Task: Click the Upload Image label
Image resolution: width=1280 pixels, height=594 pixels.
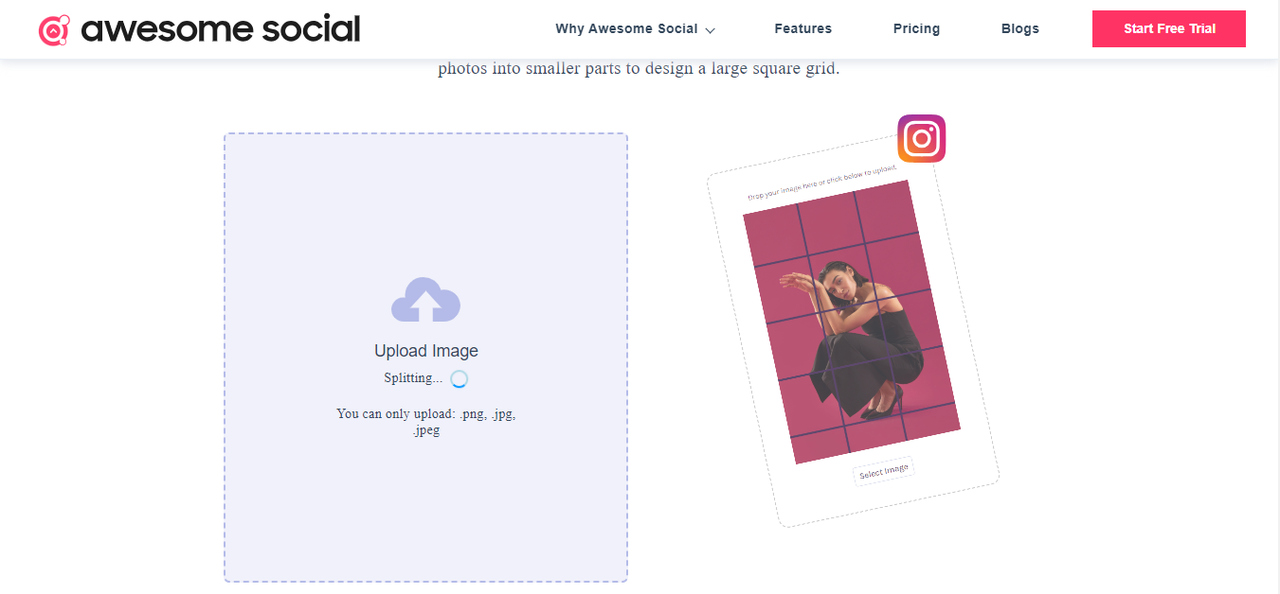Action: 426,351
